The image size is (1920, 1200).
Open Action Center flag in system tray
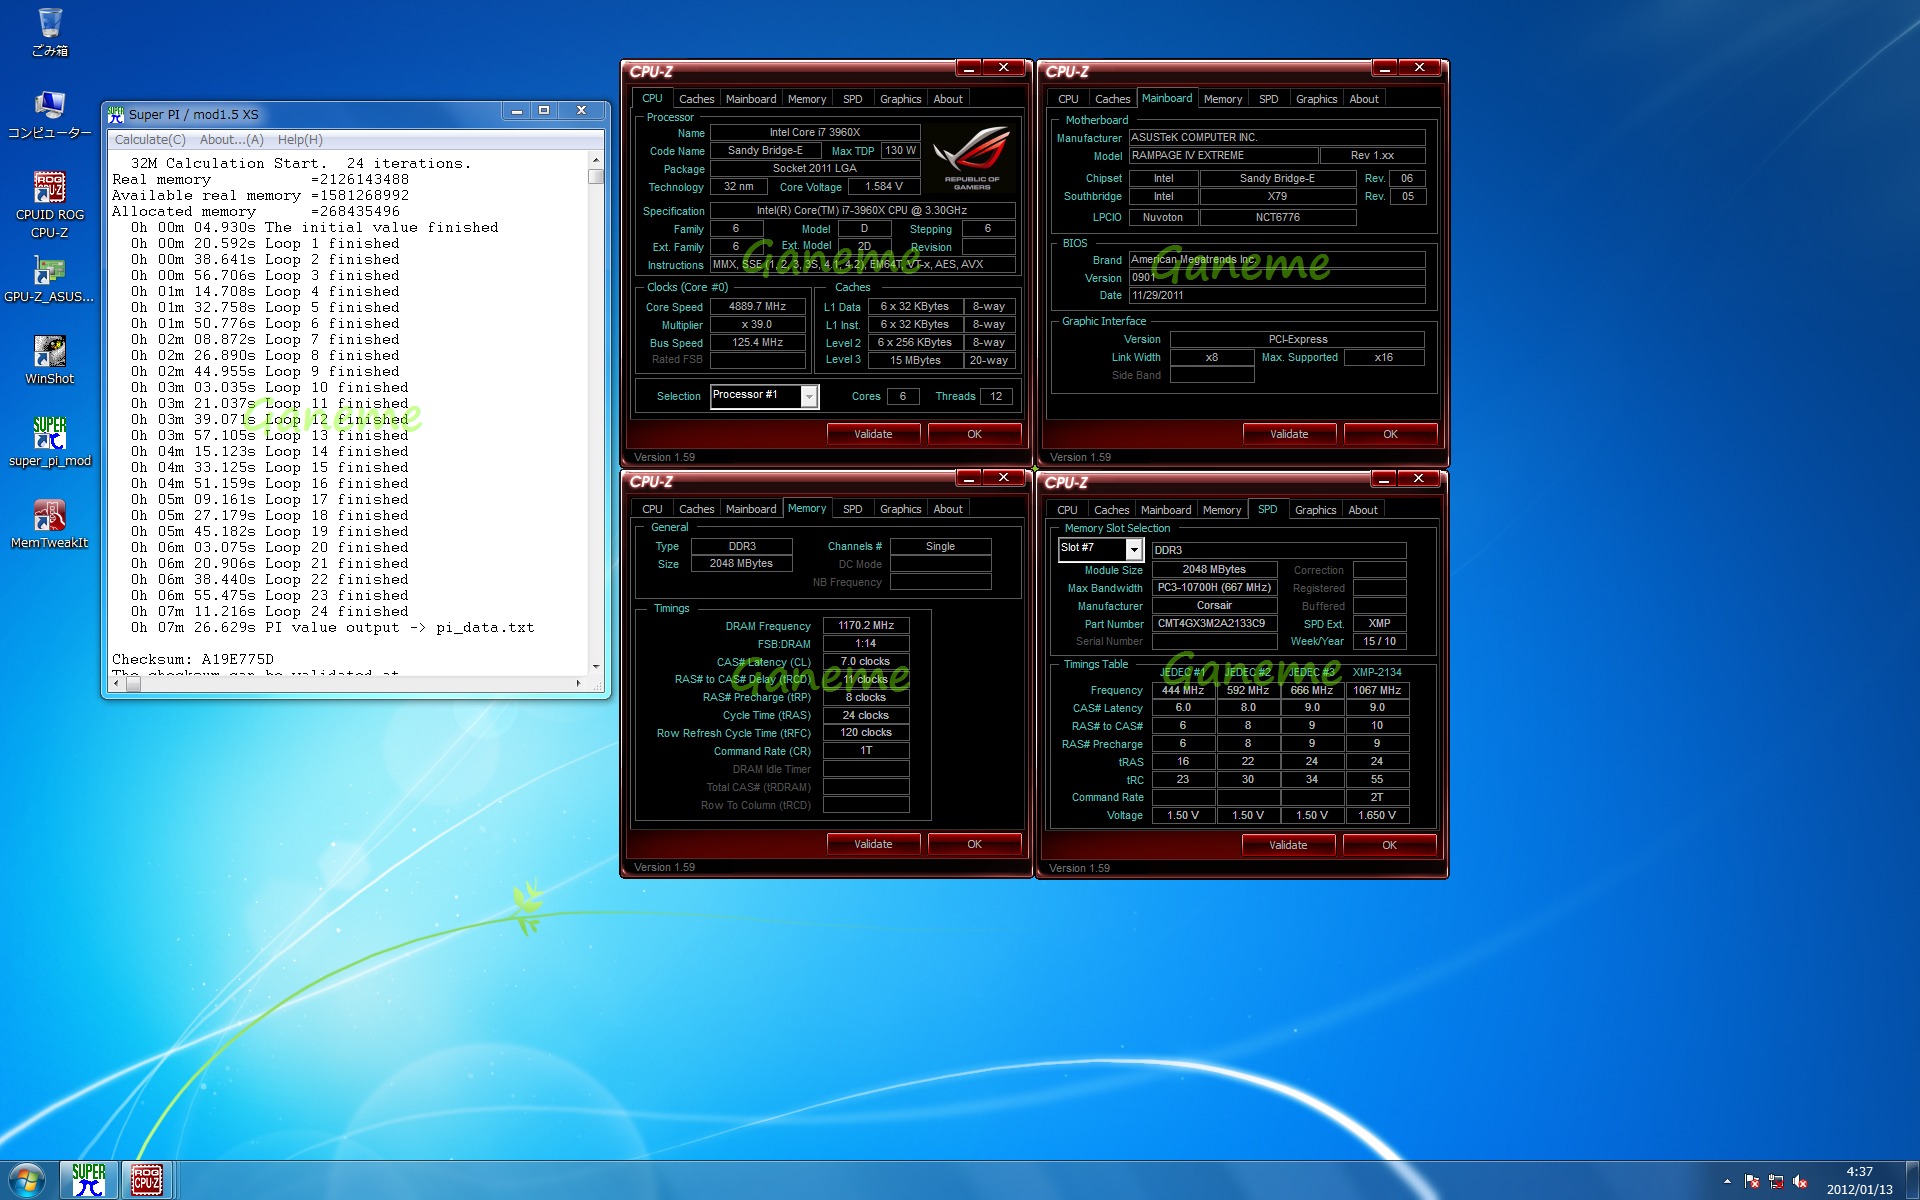[1752, 1181]
